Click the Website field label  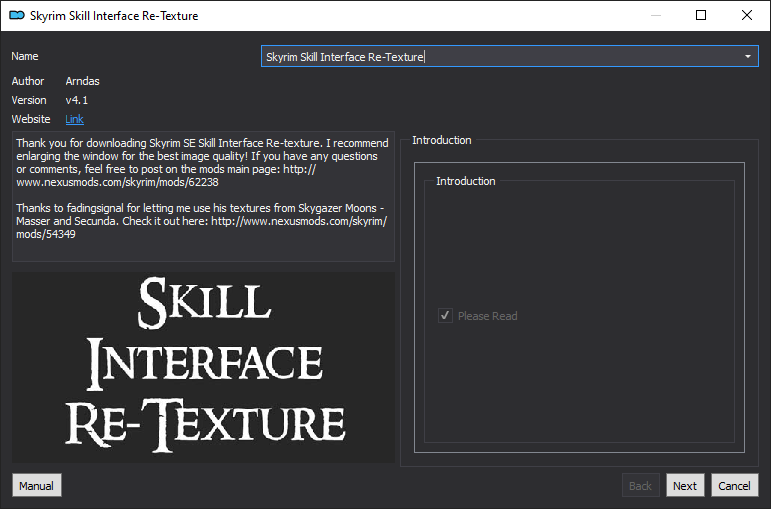[x=31, y=119]
